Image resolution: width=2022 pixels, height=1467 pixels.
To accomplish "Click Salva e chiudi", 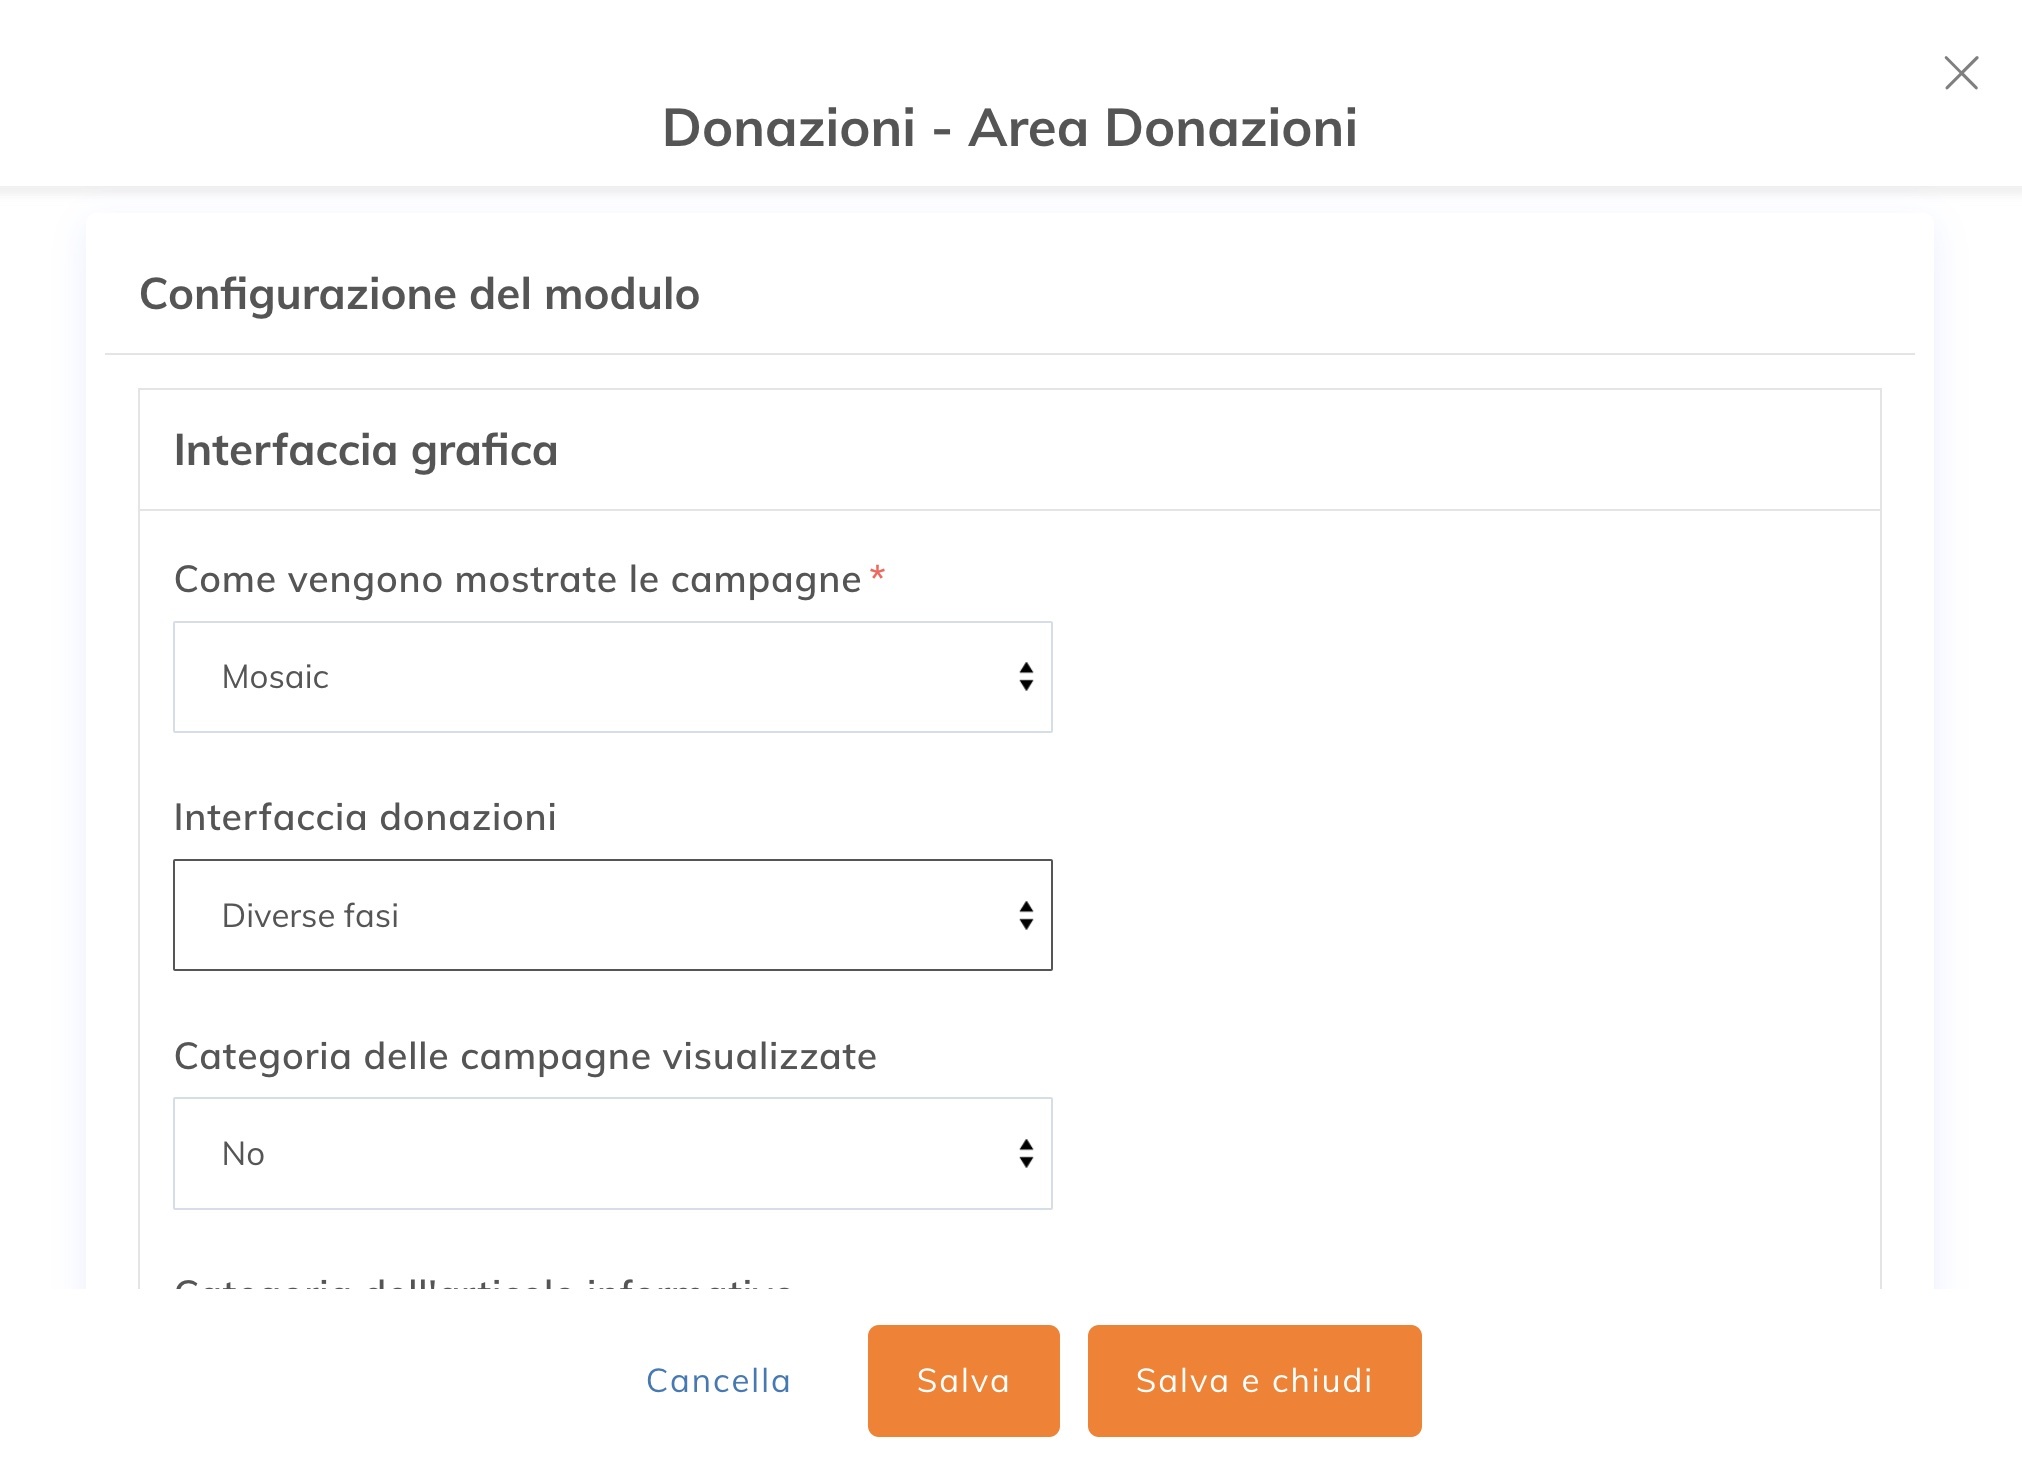I will [x=1254, y=1381].
